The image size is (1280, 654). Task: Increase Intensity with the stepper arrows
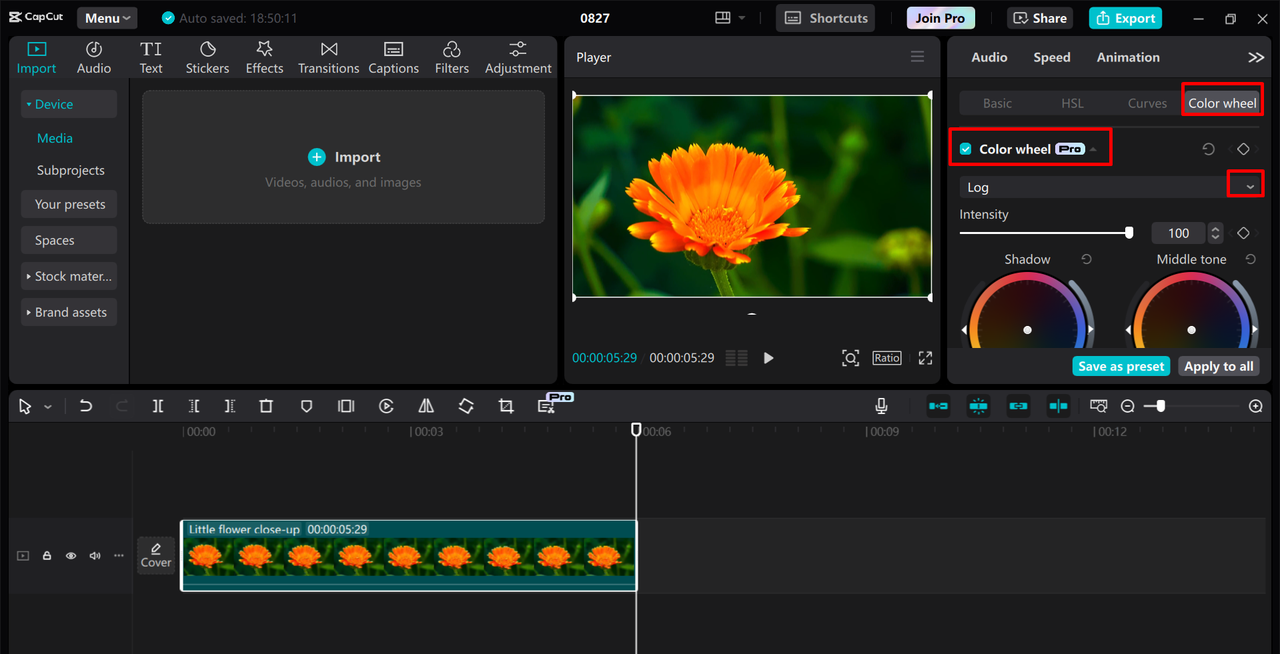(x=1215, y=229)
